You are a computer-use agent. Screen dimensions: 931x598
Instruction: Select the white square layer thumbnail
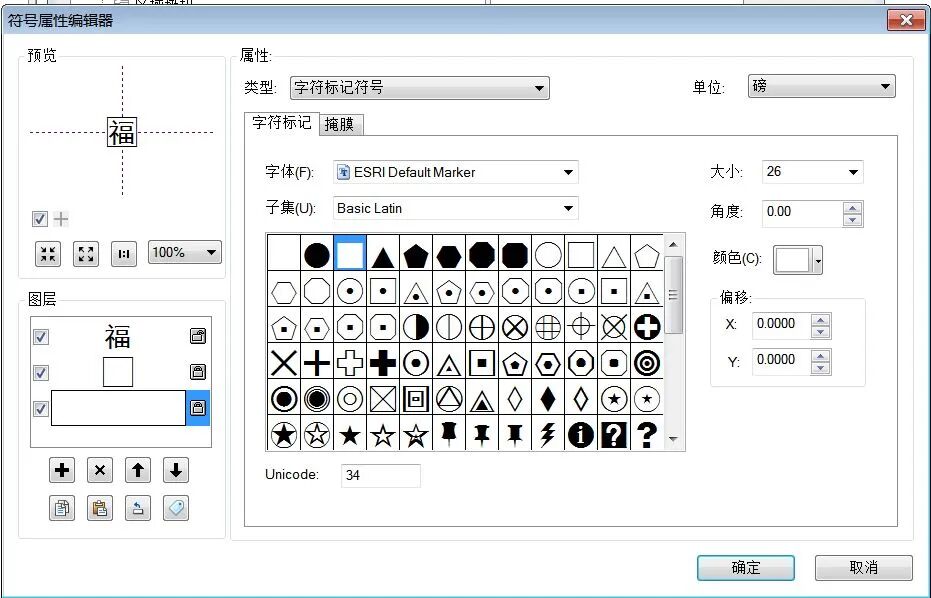click(x=118, y=372)
